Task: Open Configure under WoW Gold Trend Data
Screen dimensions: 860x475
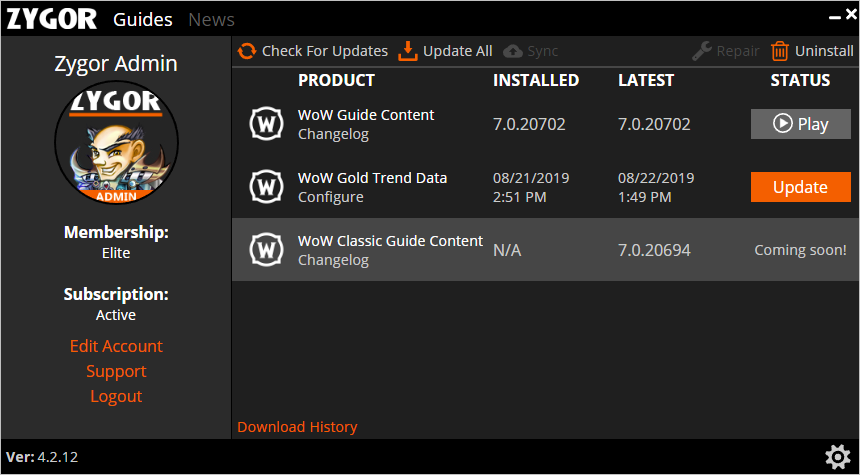Action: click(330, 197)
